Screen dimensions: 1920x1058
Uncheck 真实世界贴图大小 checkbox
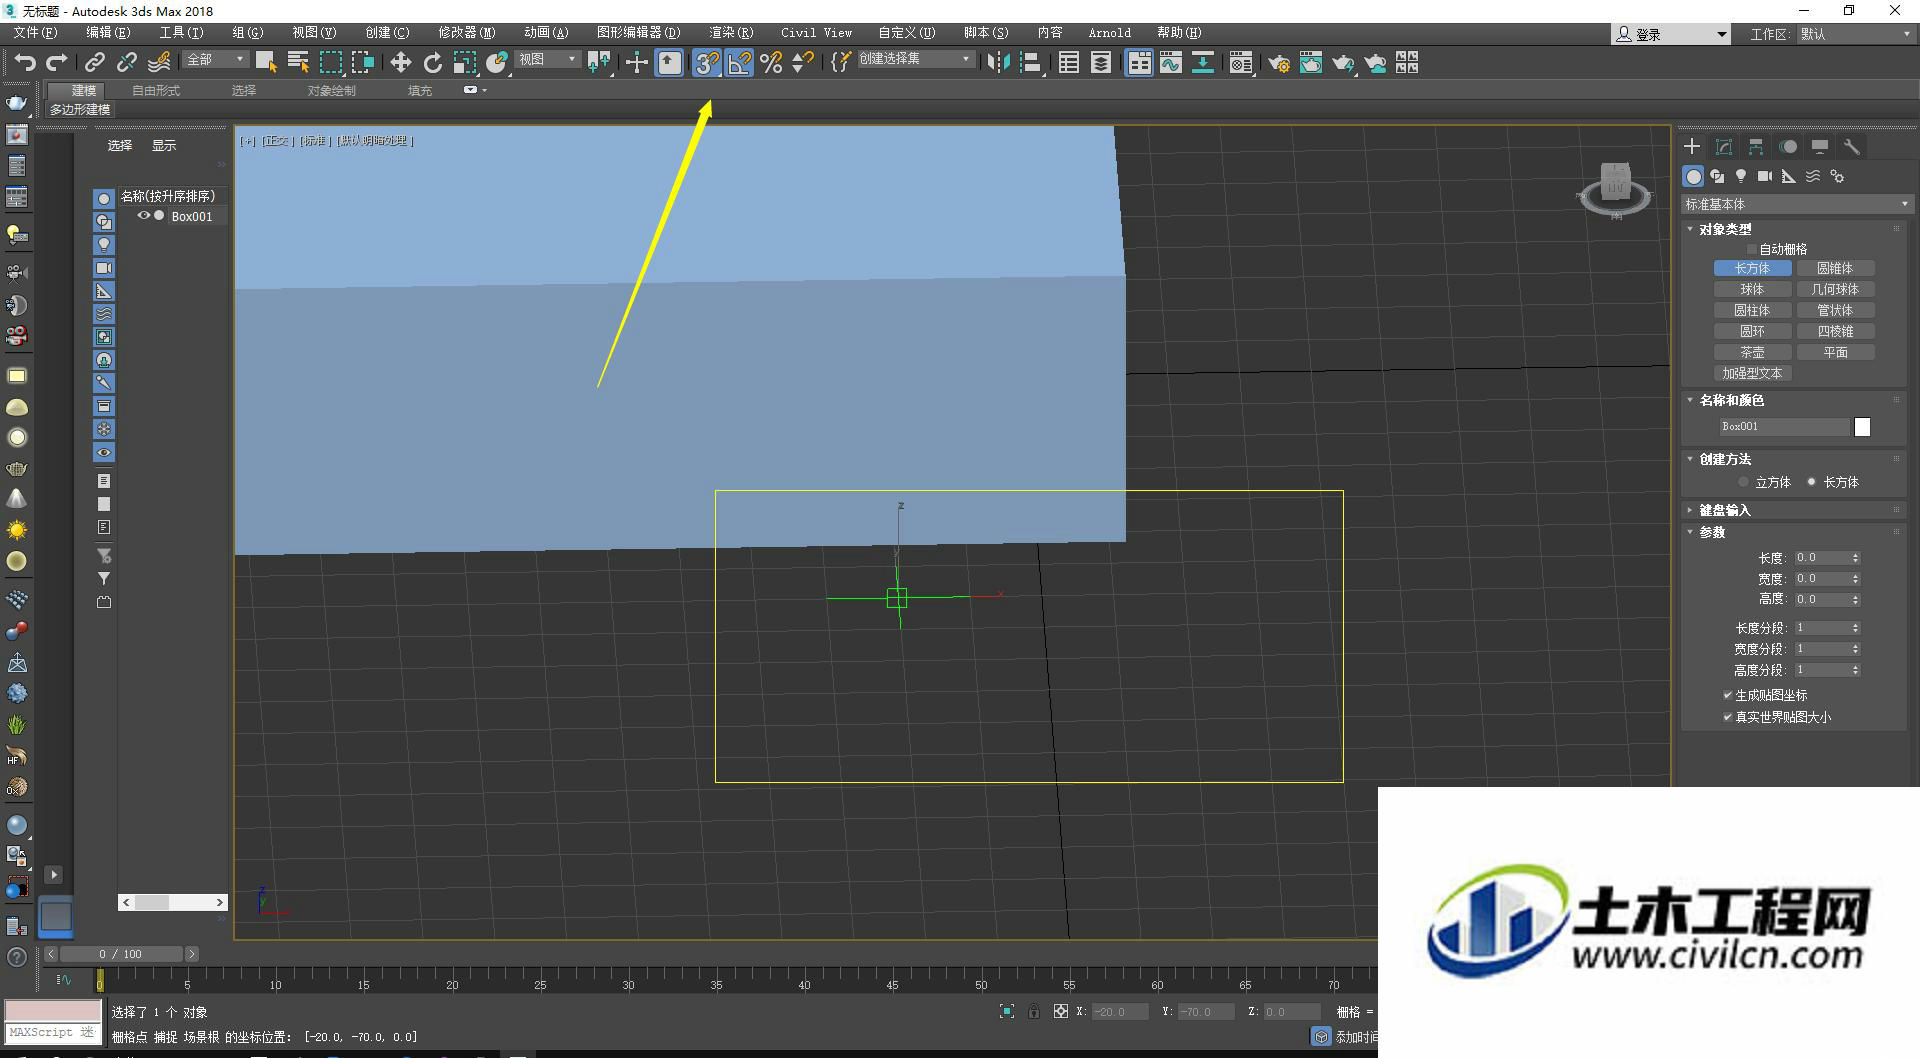pyautogui.click(x=1727, y=717)
